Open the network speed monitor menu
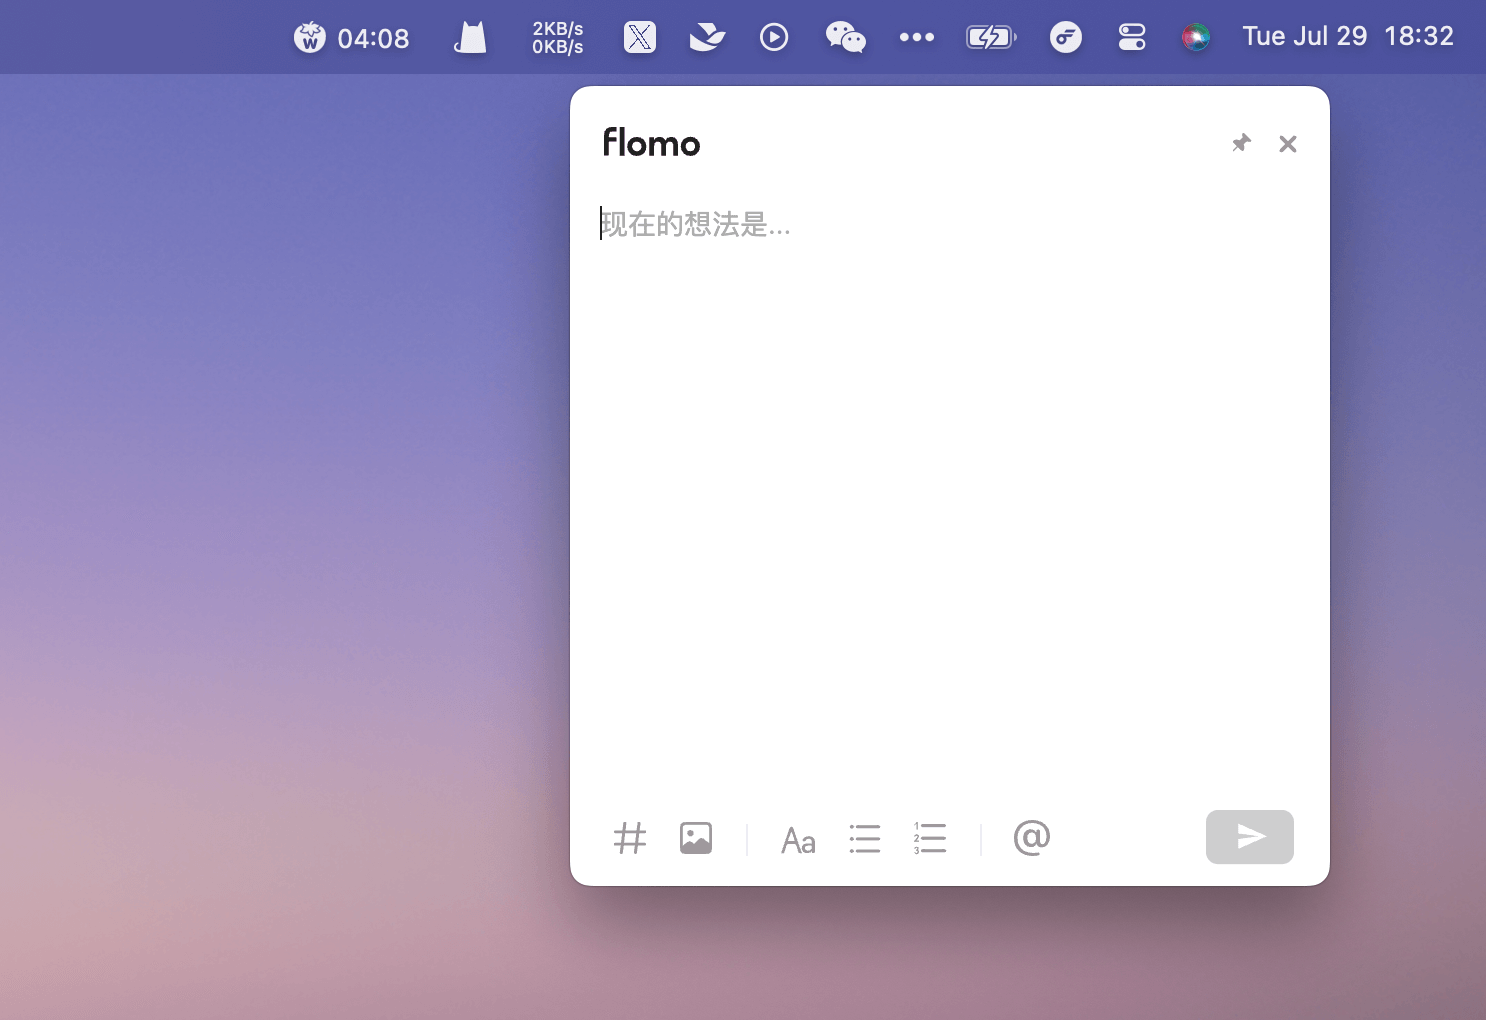Viewport: 1486px width, 1020px height. point(557,38)
